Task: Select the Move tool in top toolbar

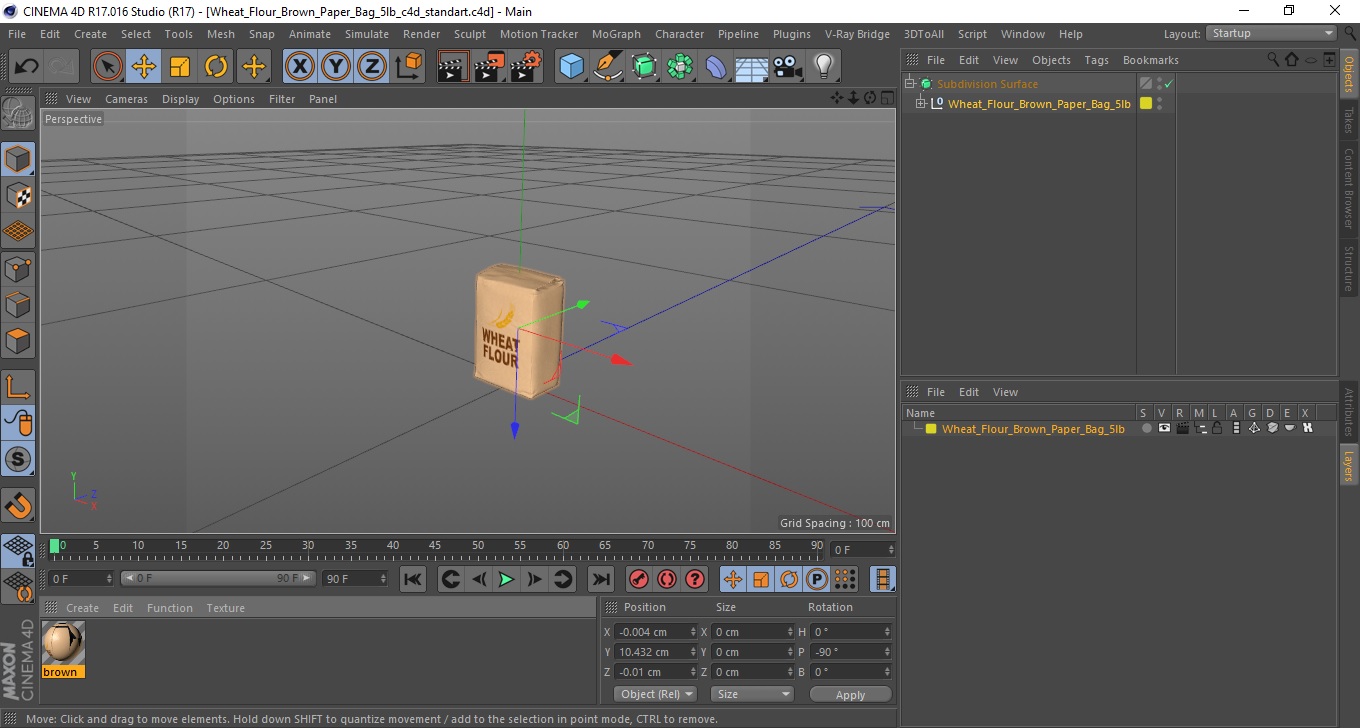Action: coord(144,67)
